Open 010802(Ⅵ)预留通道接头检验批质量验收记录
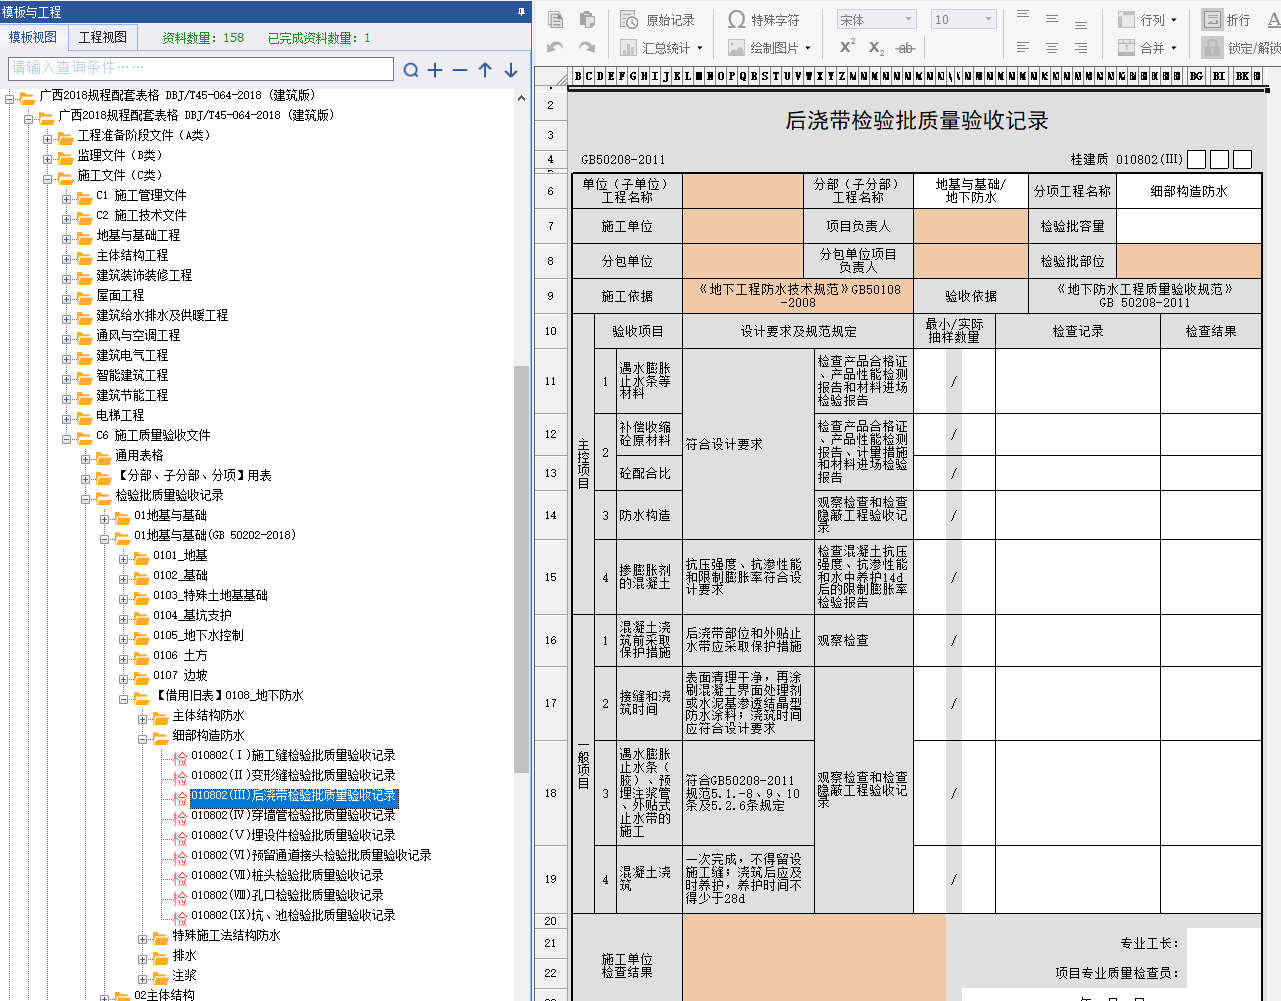The image size is (1281, 1001). 311,855
